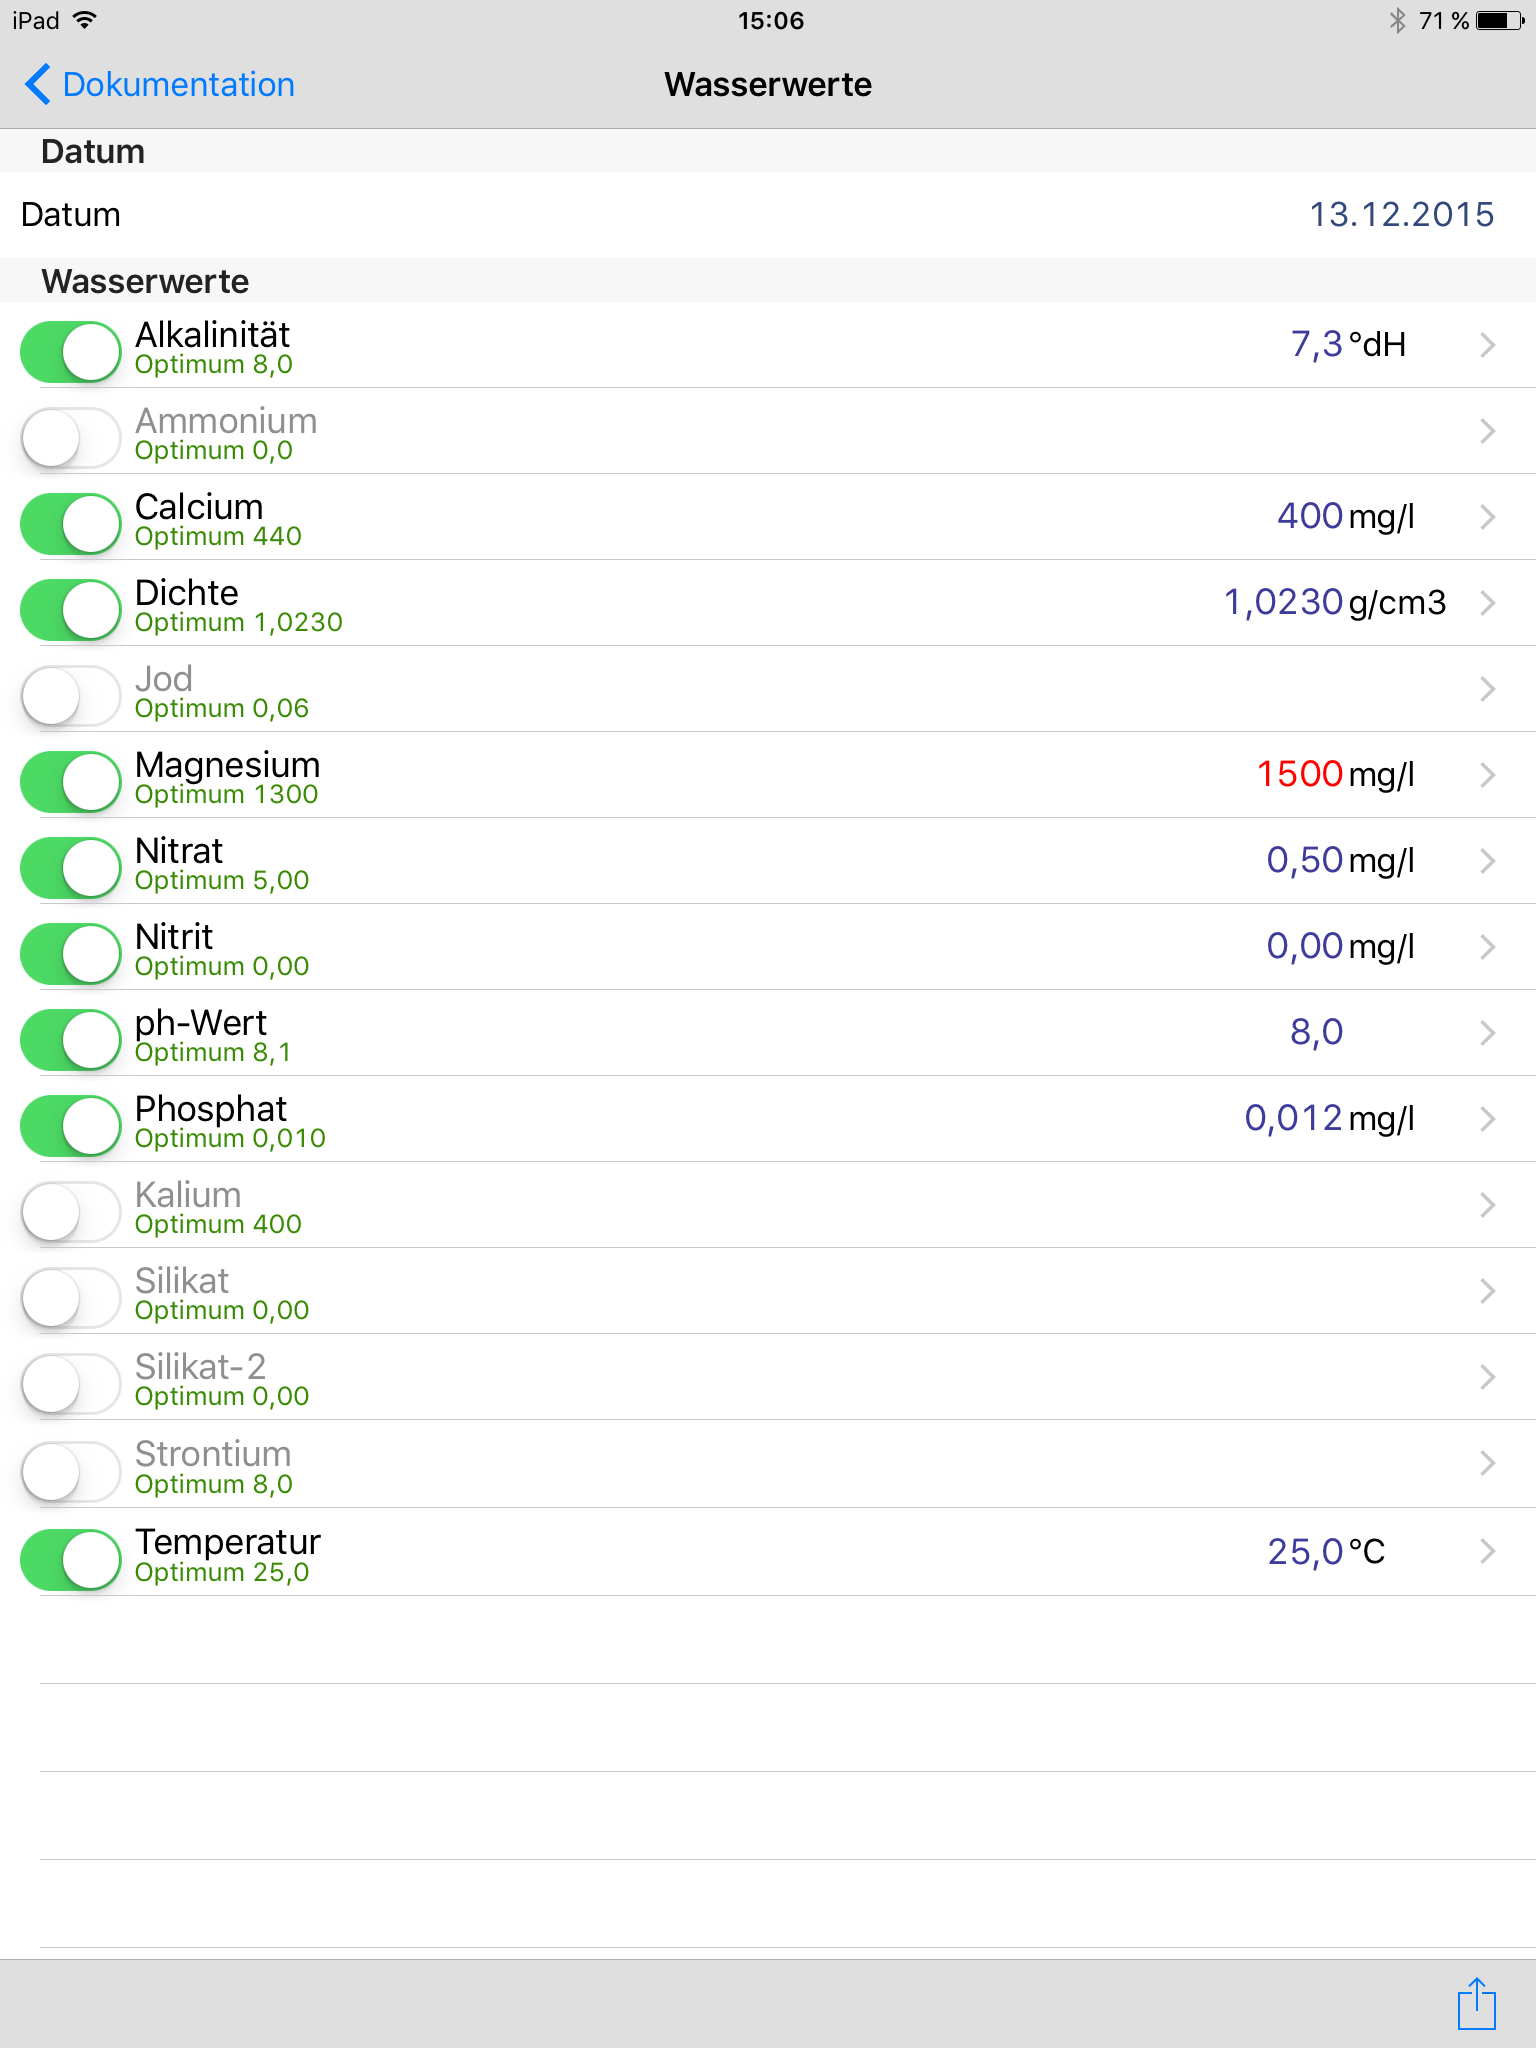Tap the share icon at bottom right
Viewport: 1536px width, 2048px height.
point(1476,2003)
